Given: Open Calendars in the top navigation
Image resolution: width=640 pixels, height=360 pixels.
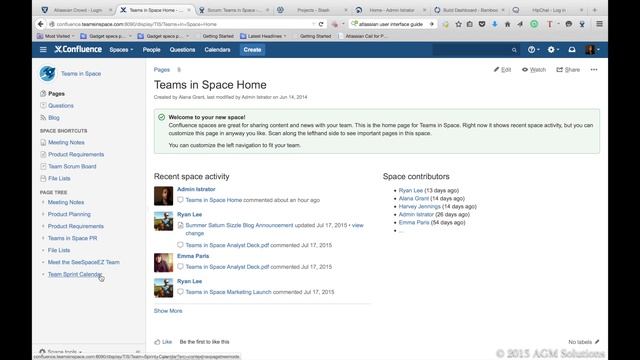Looking at the screenshot, I should click(x=218, y=50).
